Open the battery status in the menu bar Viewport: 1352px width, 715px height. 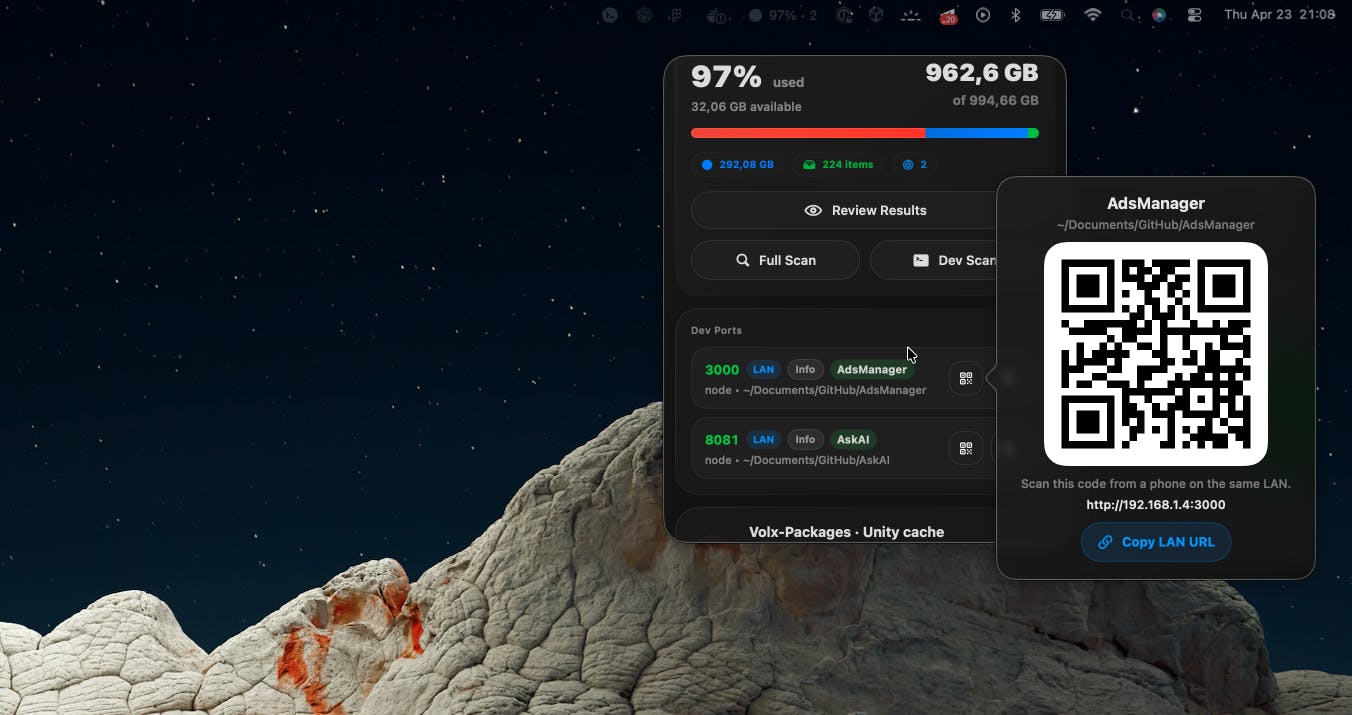1052,15
